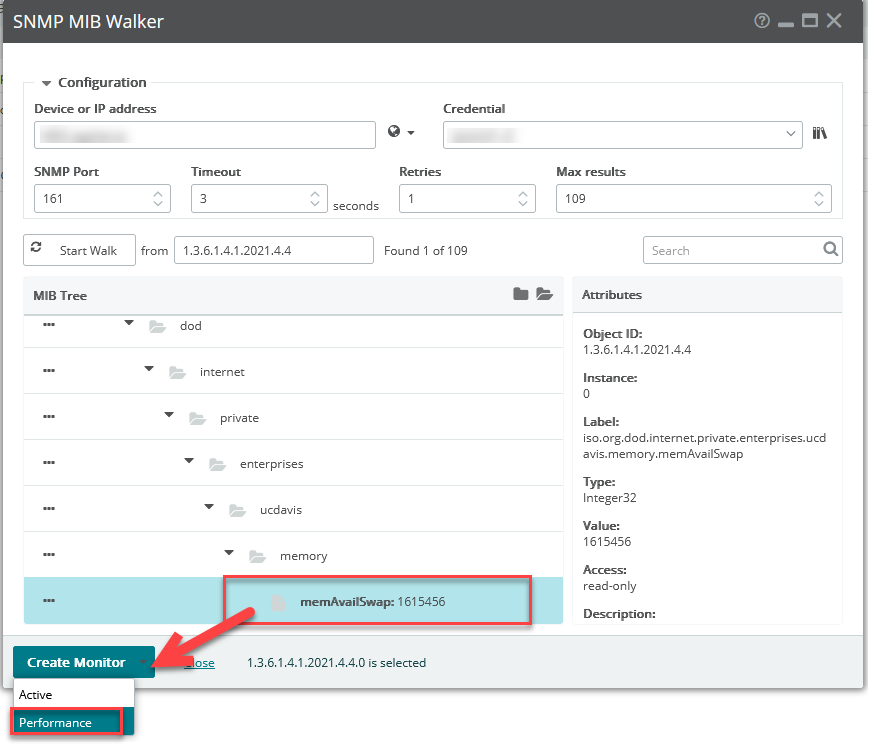Open the Credential dropdown
This screenshot has height=752, width=878.
(x=791, y=134)
